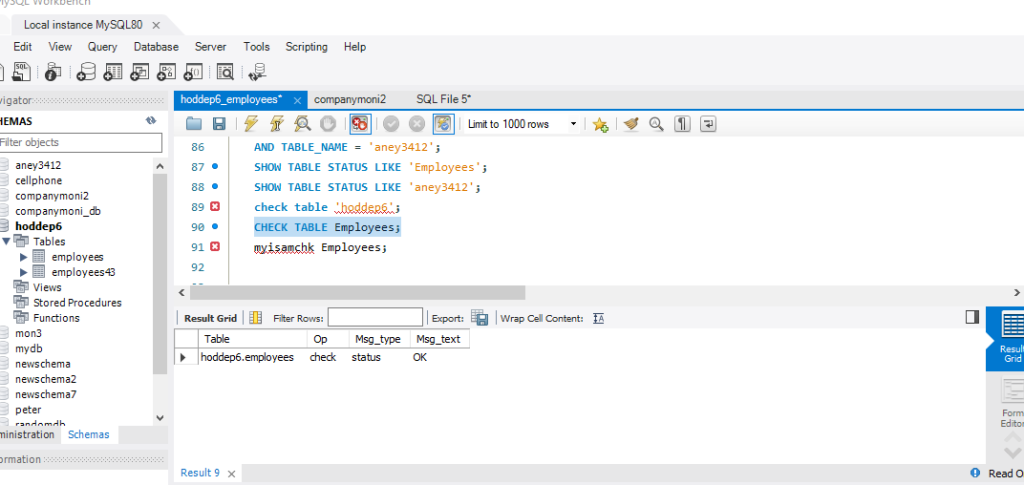Toggle invisible characters display
Viewport: 1024px width, 485px height.
[x=682, y=124]
